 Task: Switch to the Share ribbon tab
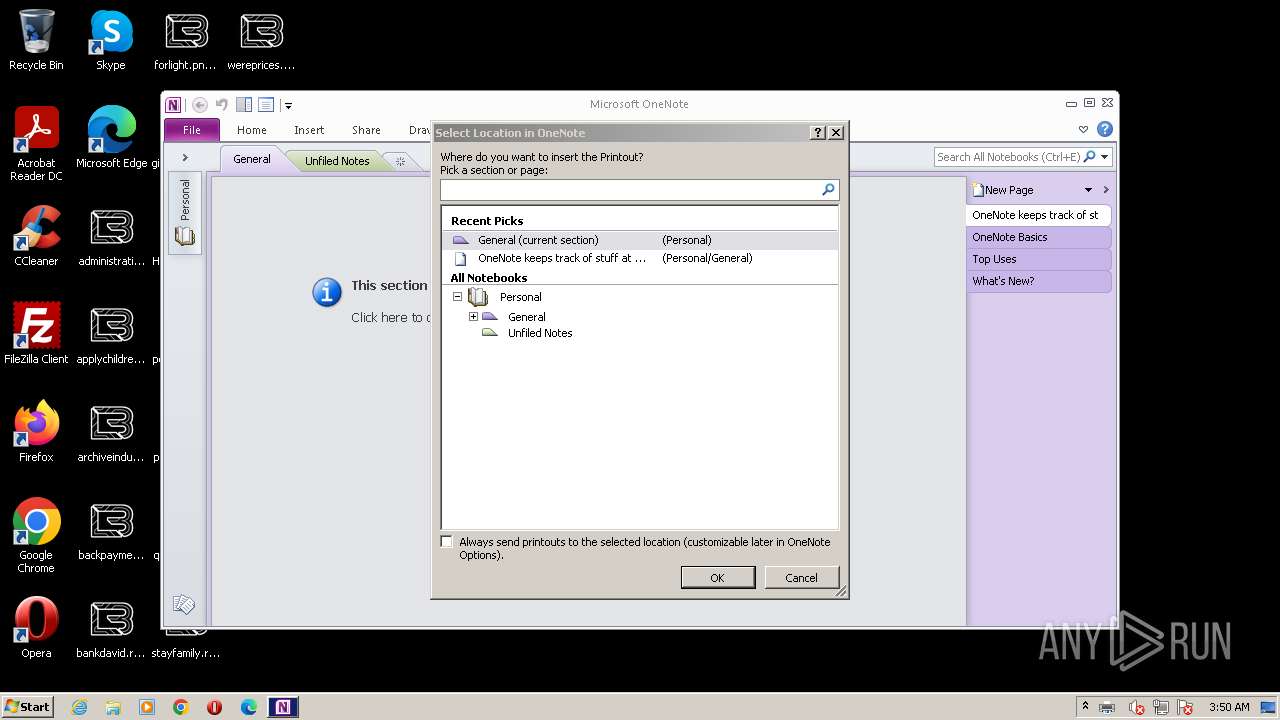click(366, 130)
